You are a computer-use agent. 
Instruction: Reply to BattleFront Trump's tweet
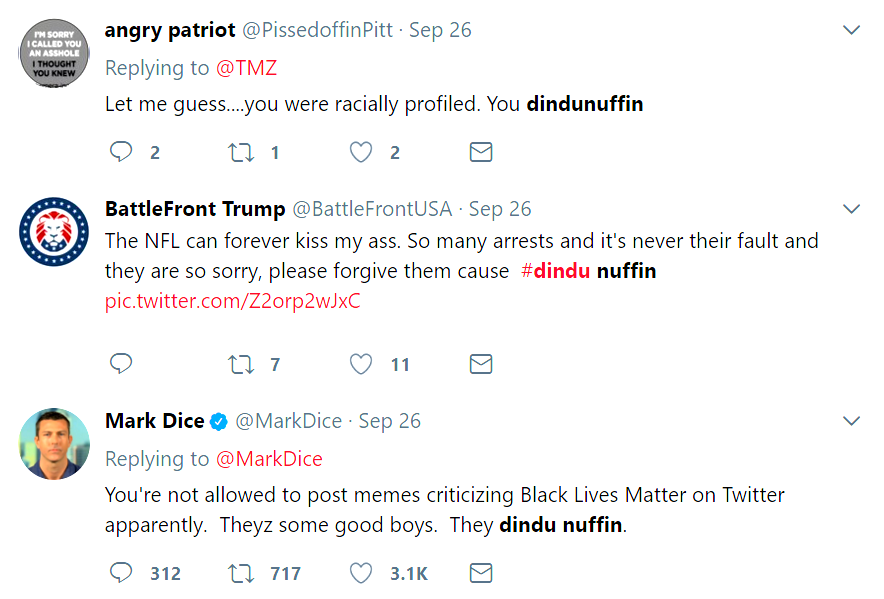pyautogui.click(x=121, y=364)
